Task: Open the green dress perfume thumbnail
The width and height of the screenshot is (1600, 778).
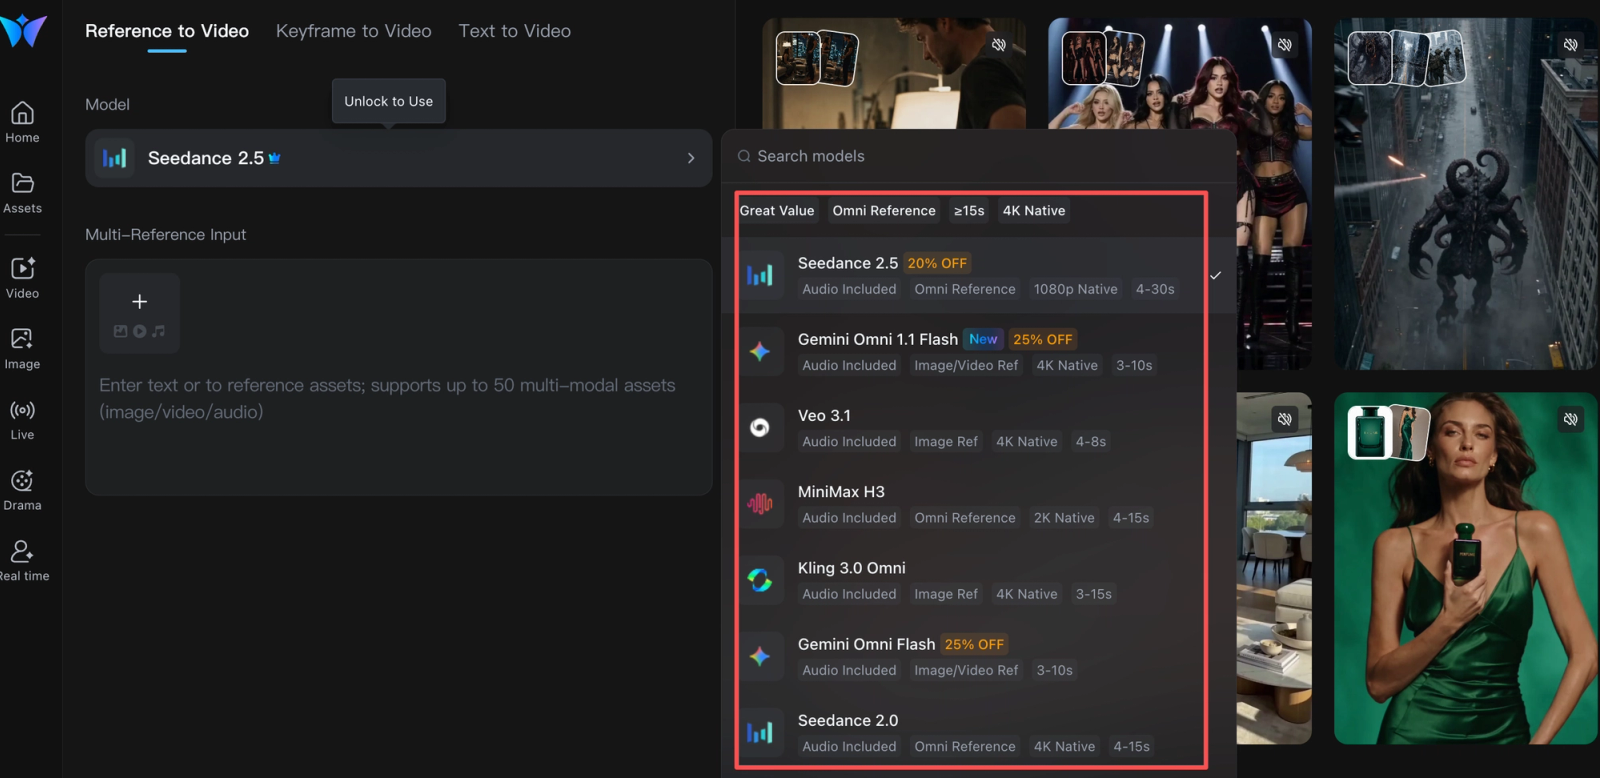Action: (x=1465, y=568)
